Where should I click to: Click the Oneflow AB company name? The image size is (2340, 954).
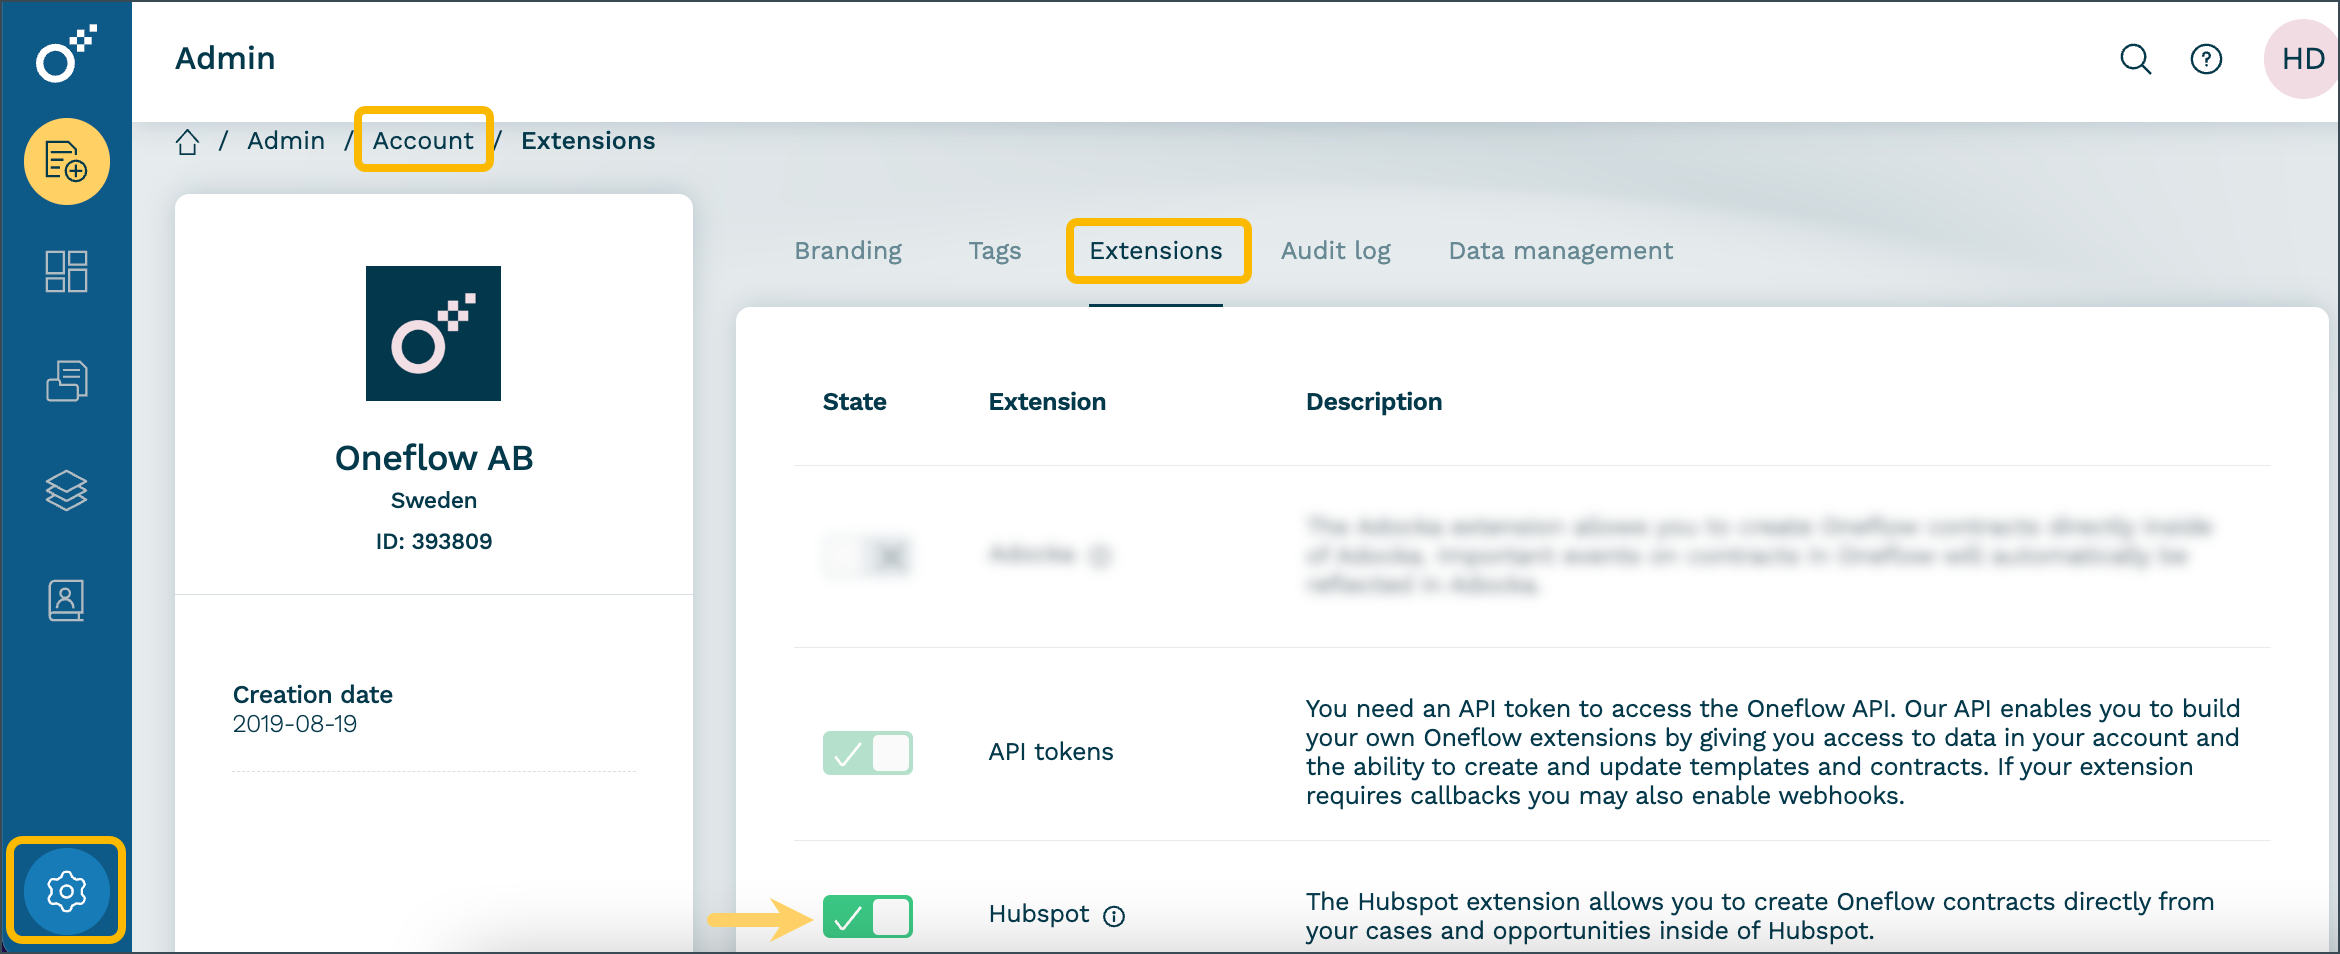tap(434, 458)
